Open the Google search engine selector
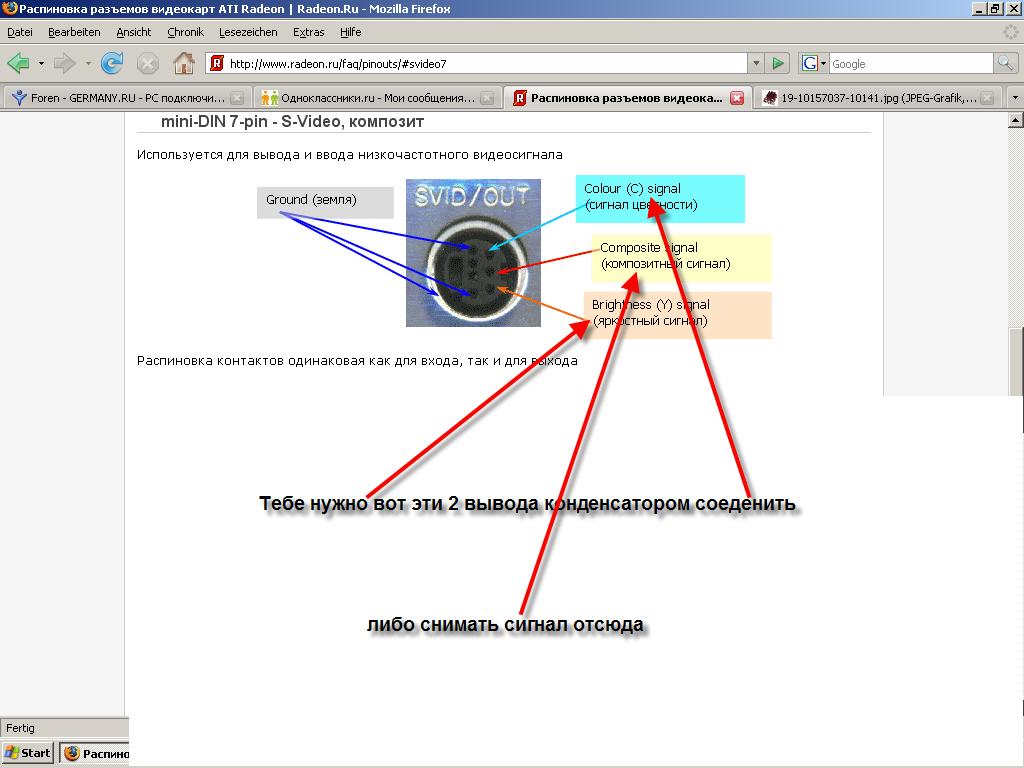 [x=814, y=63]
